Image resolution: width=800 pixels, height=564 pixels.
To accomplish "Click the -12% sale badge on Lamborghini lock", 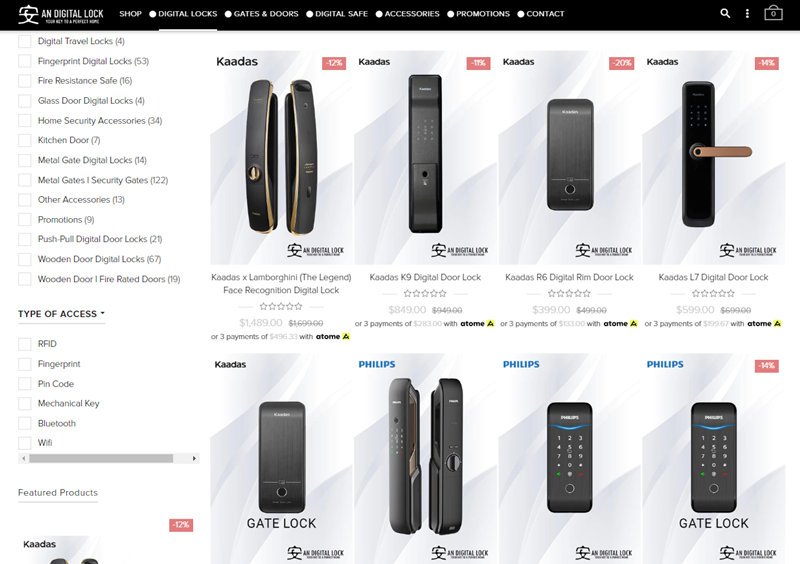I will tap(334, 63).
